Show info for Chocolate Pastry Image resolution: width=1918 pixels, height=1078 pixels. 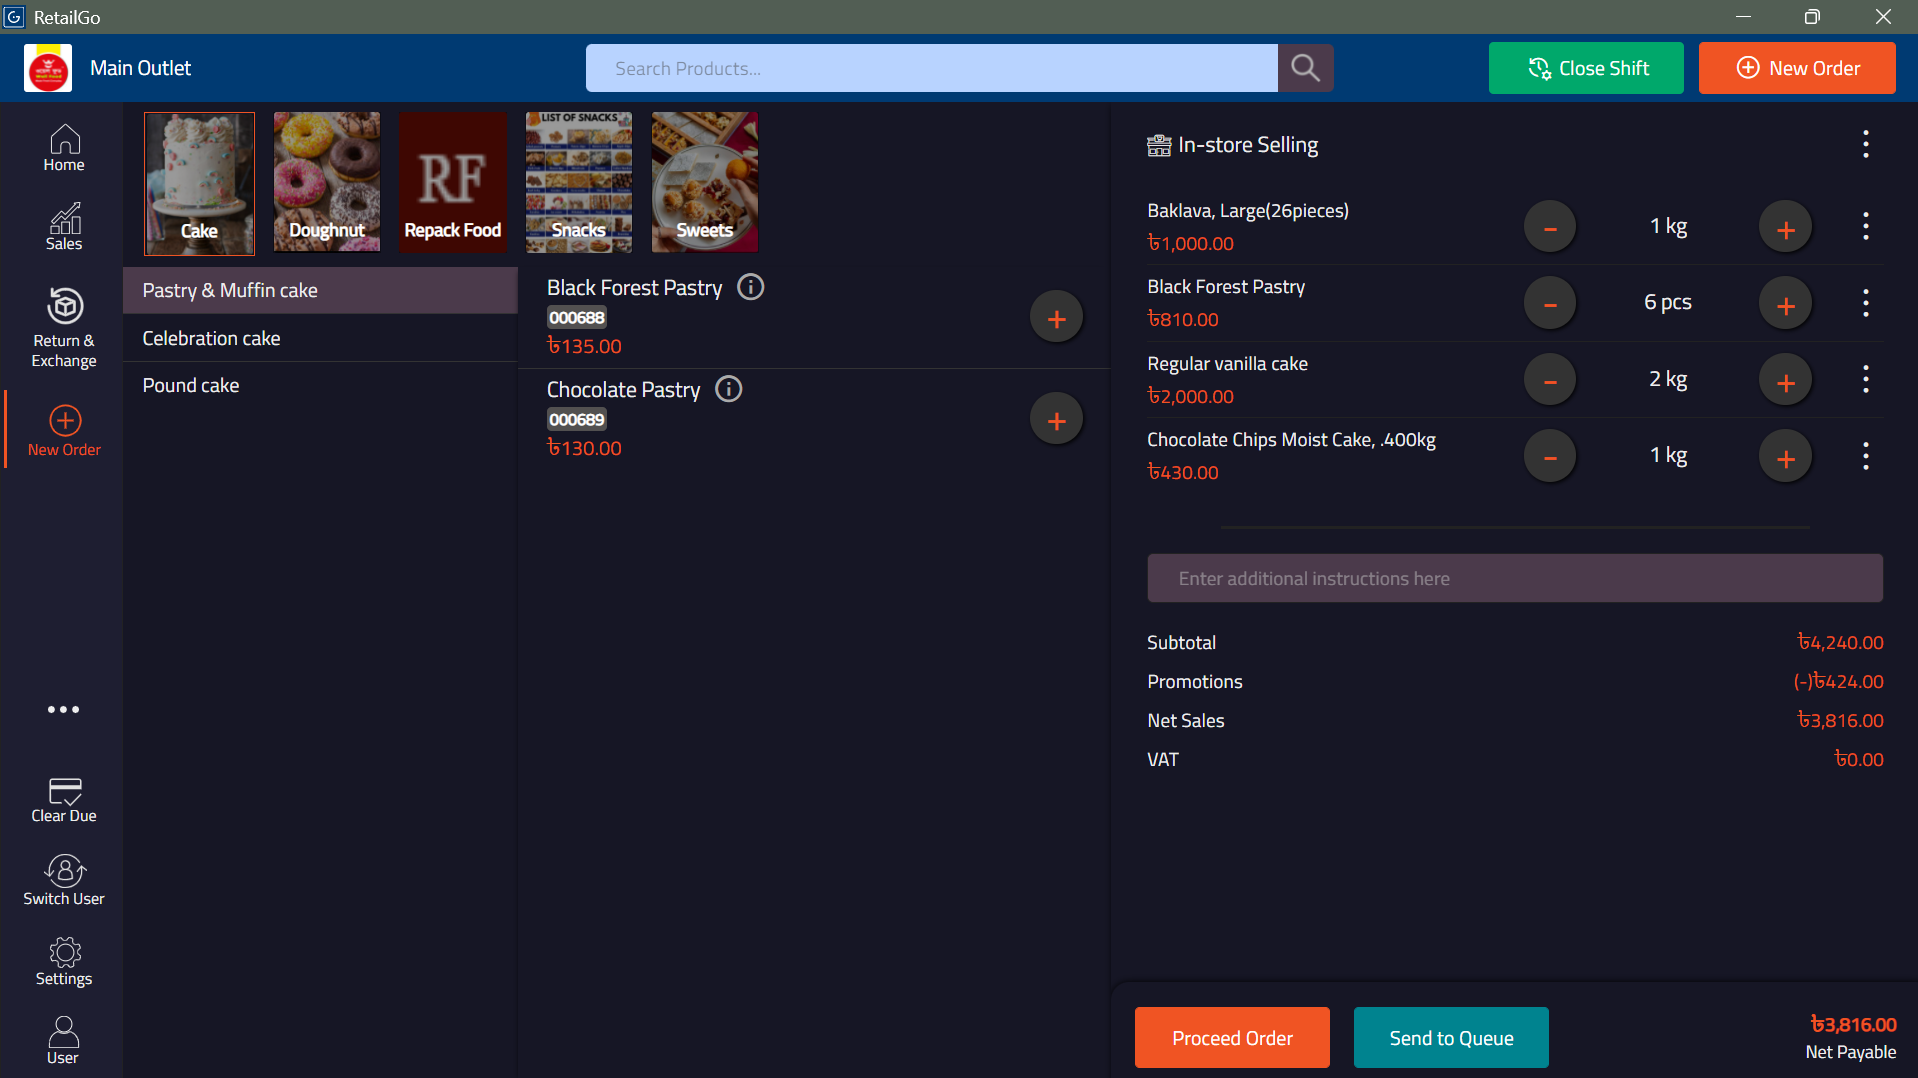(x=729, y=390)
